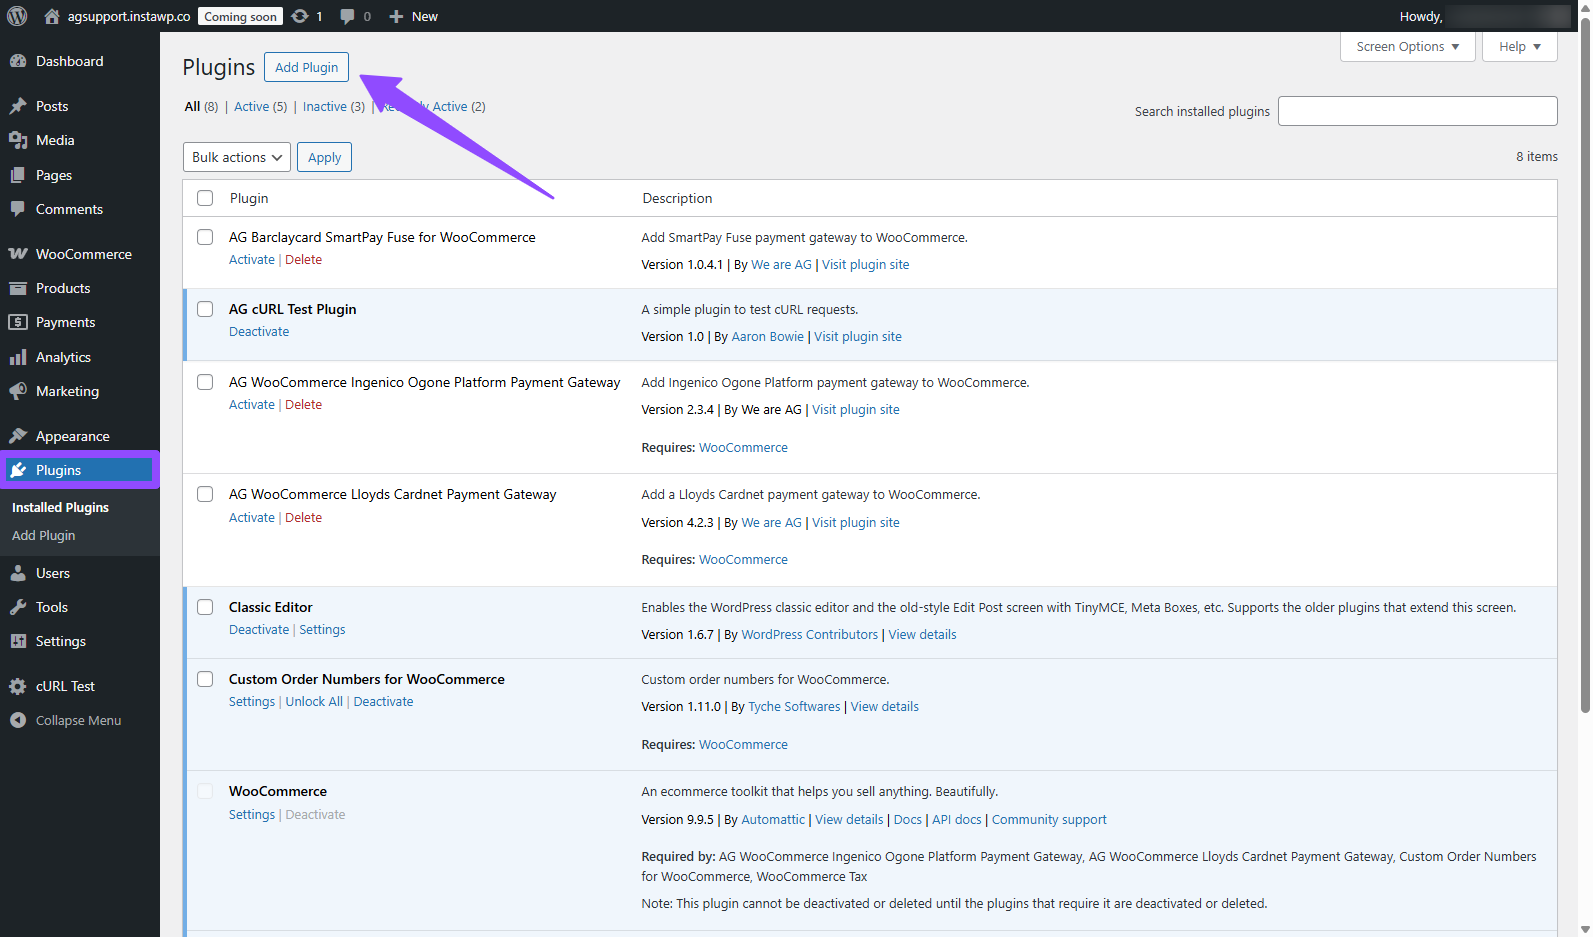Click the WordPress logo icon in the admin bar

click(17, 16)
